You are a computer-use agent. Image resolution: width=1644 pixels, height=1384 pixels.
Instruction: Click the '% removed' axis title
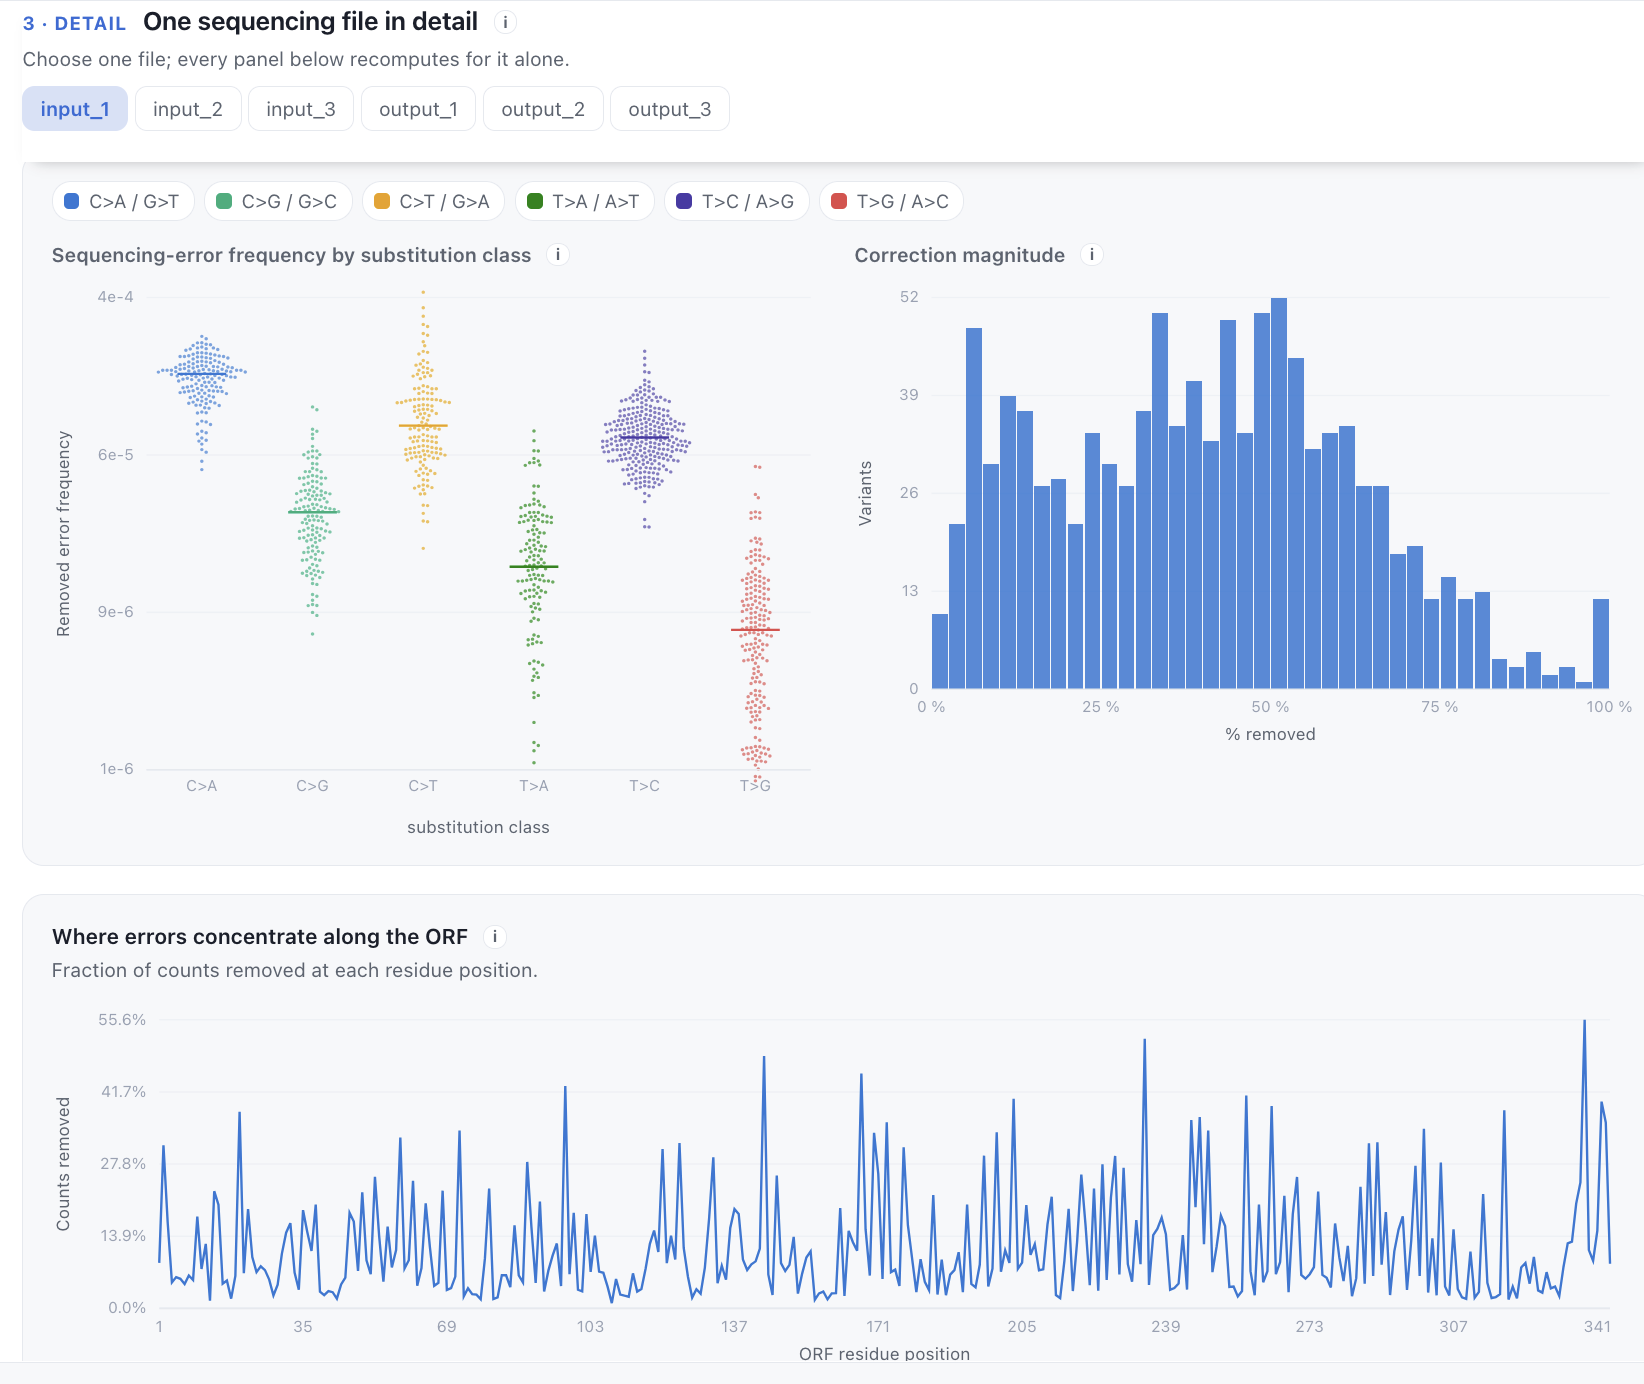[x=1270, y=734]
